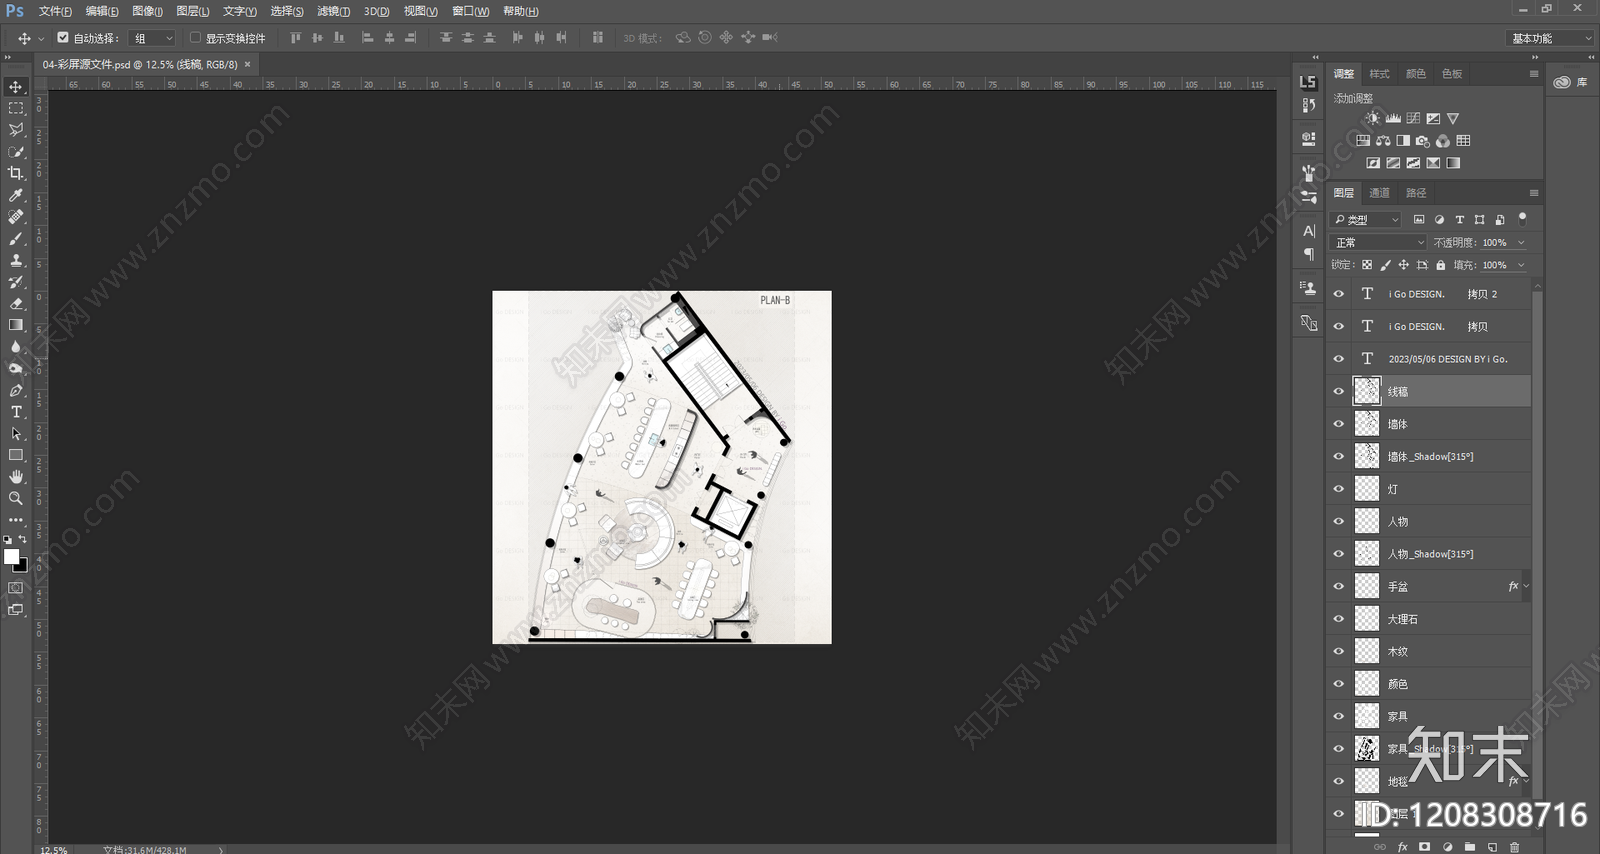The width and height of the screenshot is (1600, 854).
Task: Select the Gradient tool
Action: coord(16,325)
